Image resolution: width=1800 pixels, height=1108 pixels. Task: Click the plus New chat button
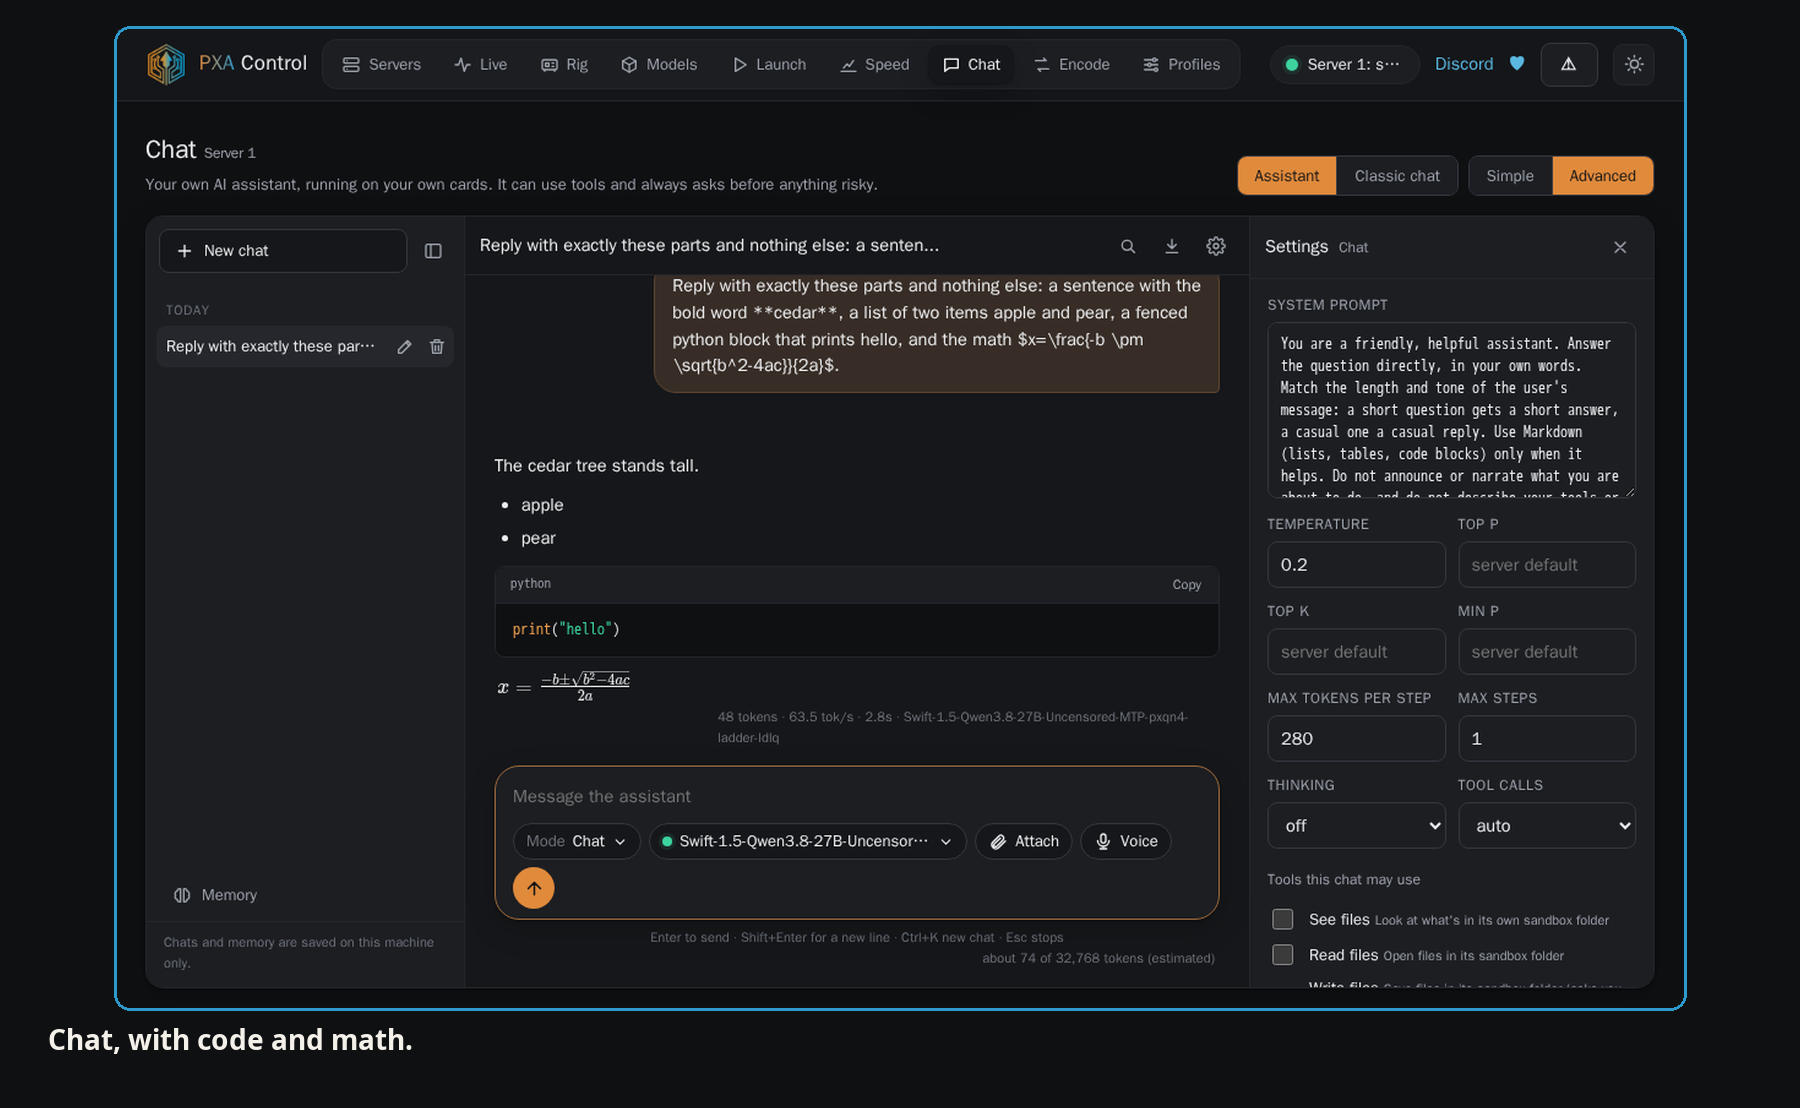283,251
